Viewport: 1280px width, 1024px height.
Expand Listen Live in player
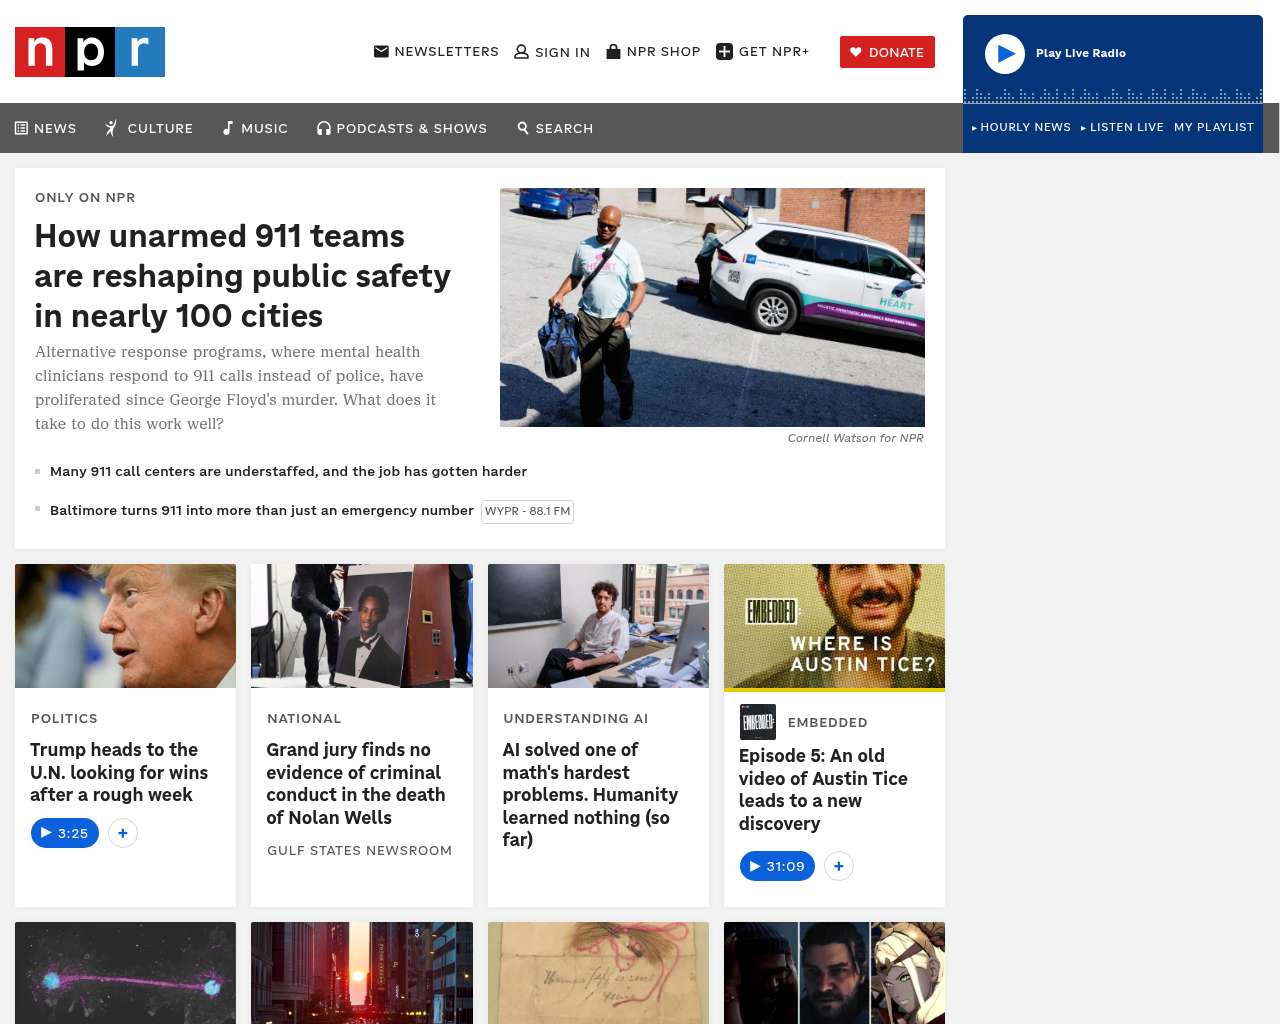tap(1122, 127)
